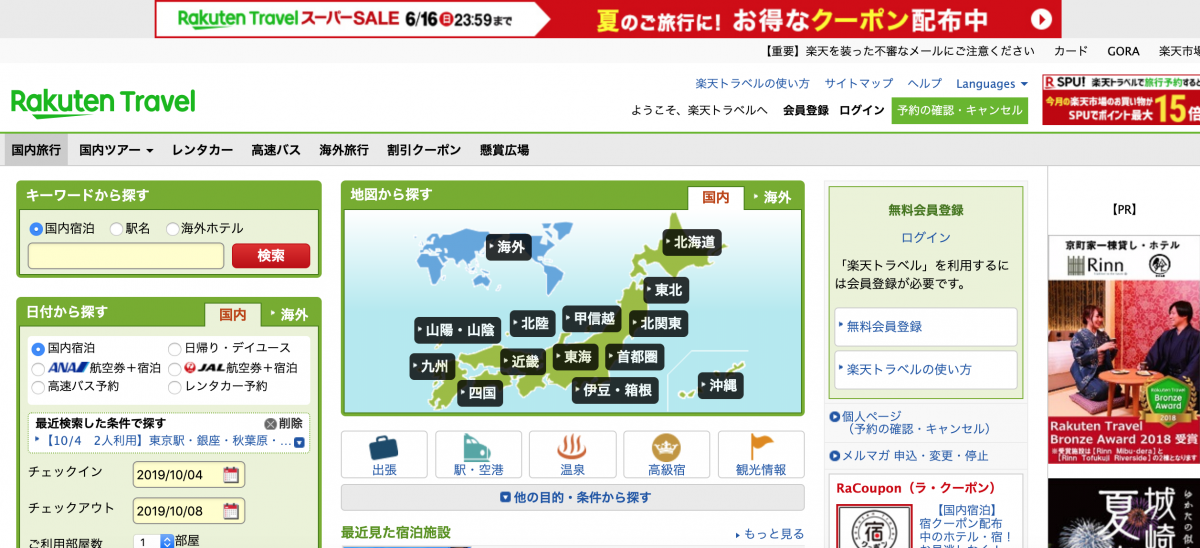Open 無料会員登録 box link
This screenshot has width=1200, height=548.
click(x=926, y=326)
